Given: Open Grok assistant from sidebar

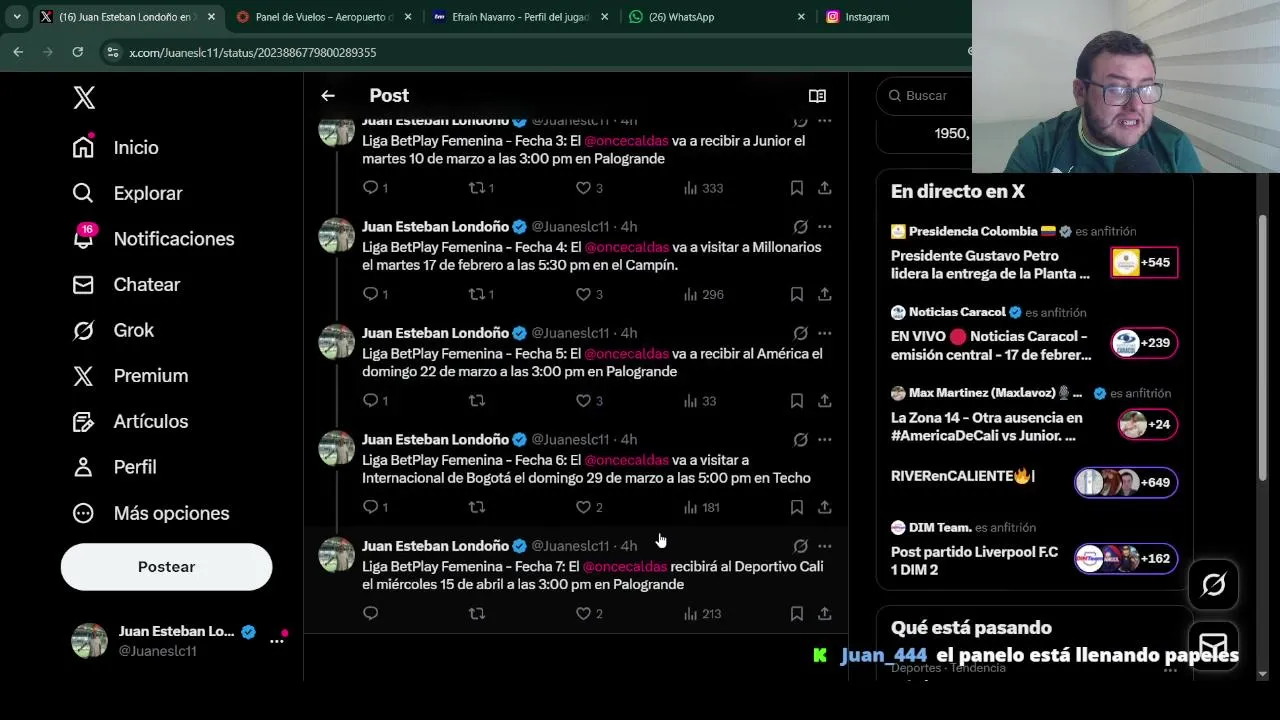Looking at the screenshot, I should click(113, 330).
